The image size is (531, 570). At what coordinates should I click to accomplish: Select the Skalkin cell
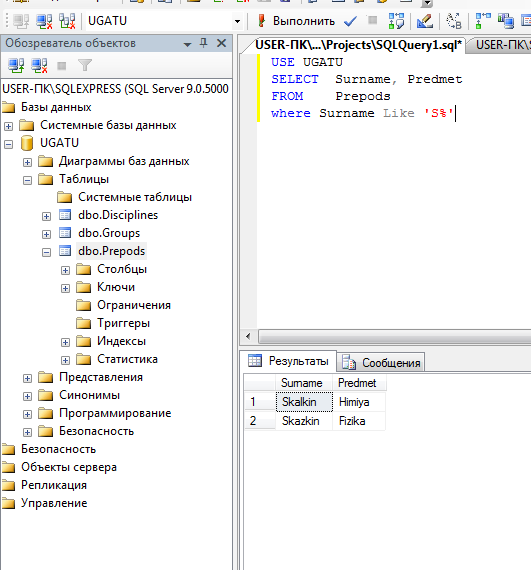[304, 402]
